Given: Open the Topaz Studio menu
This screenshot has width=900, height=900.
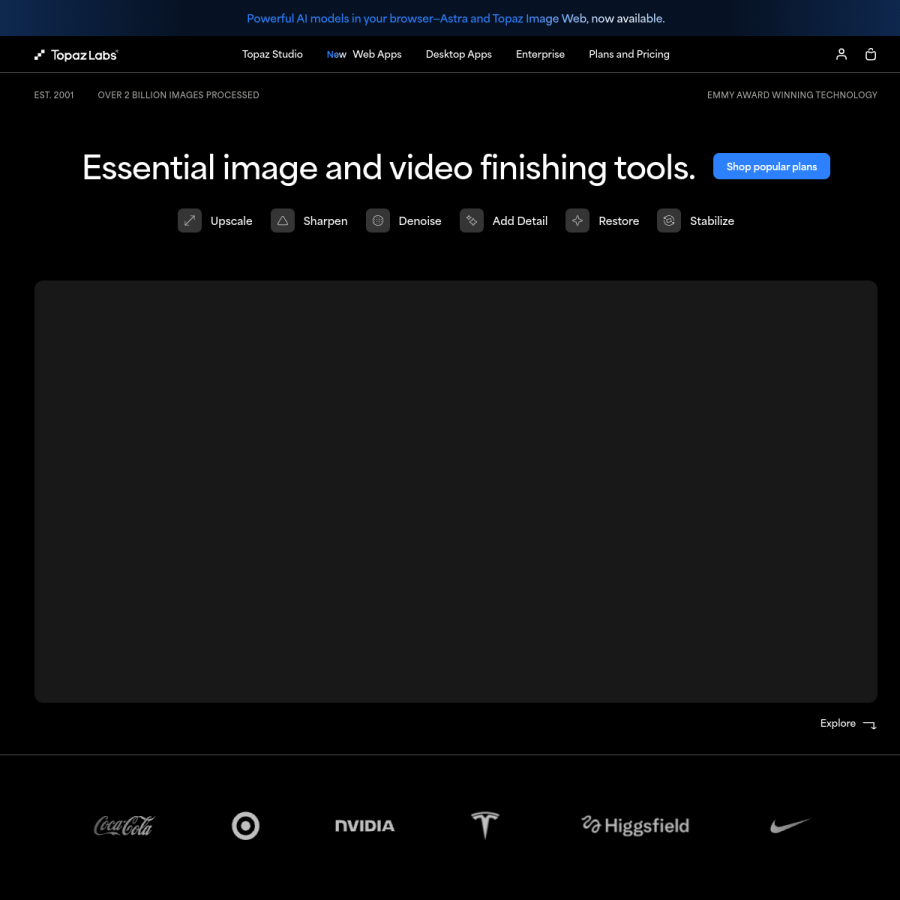Looking at the screenshot, I should click(272, 54).
